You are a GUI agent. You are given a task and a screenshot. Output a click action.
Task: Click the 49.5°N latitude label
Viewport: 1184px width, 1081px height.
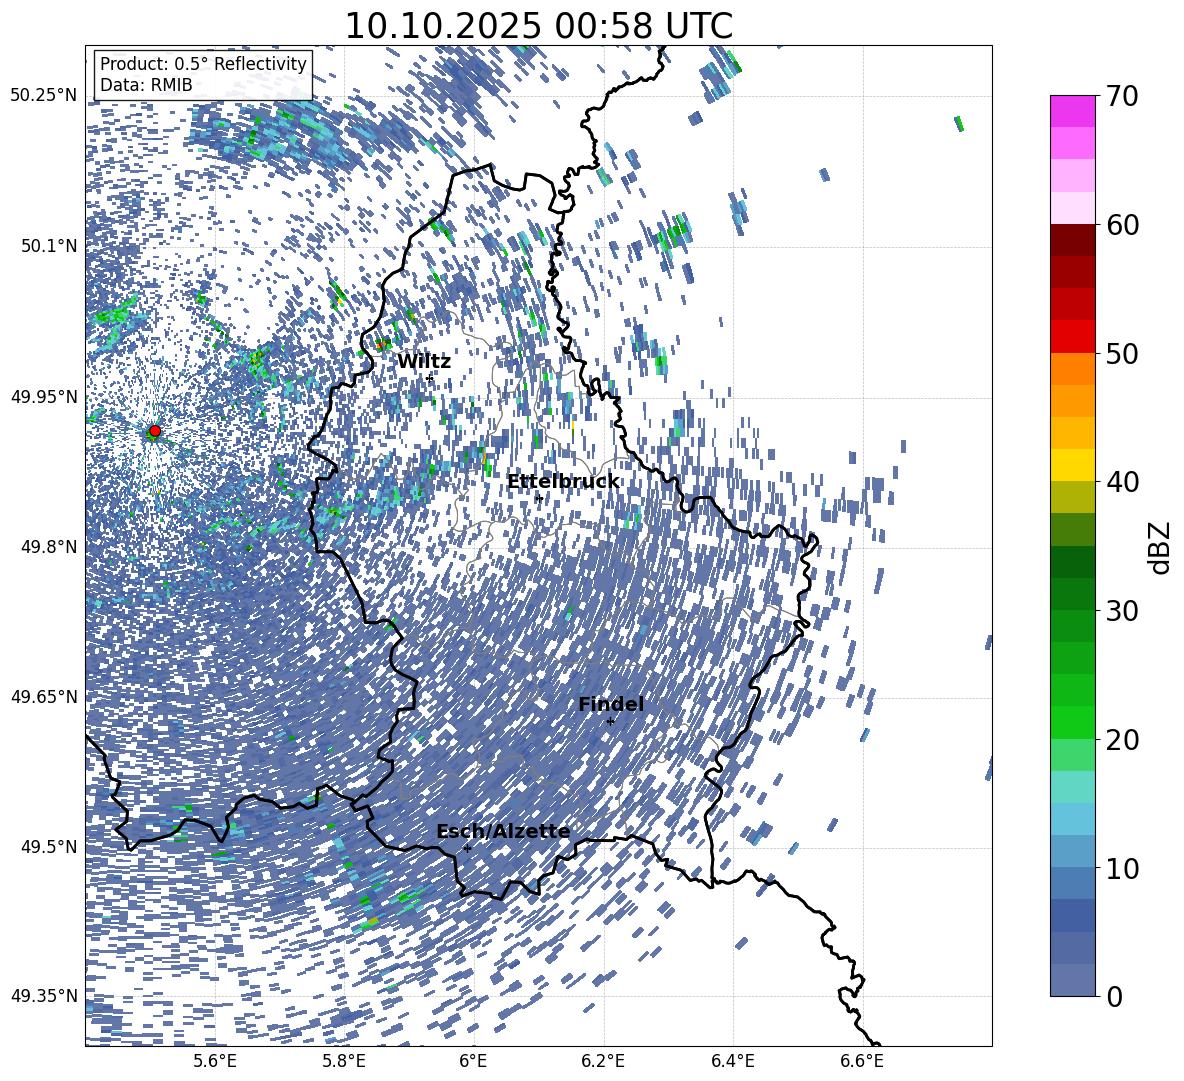point(49,847)
